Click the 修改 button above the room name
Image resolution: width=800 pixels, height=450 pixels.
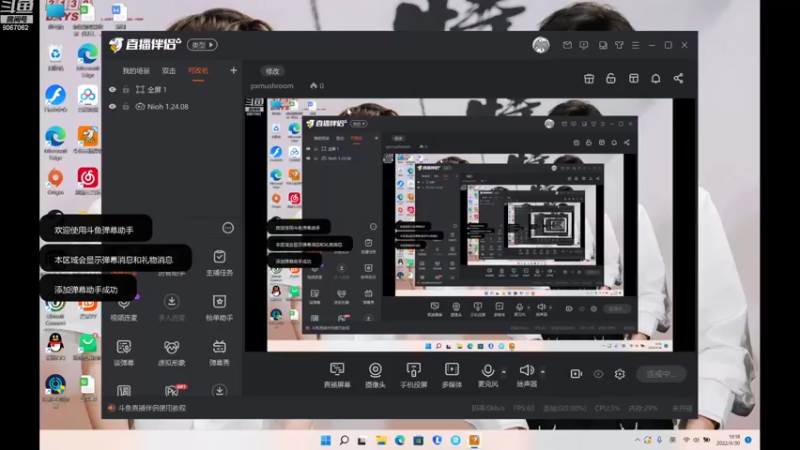tap(272, 71)
